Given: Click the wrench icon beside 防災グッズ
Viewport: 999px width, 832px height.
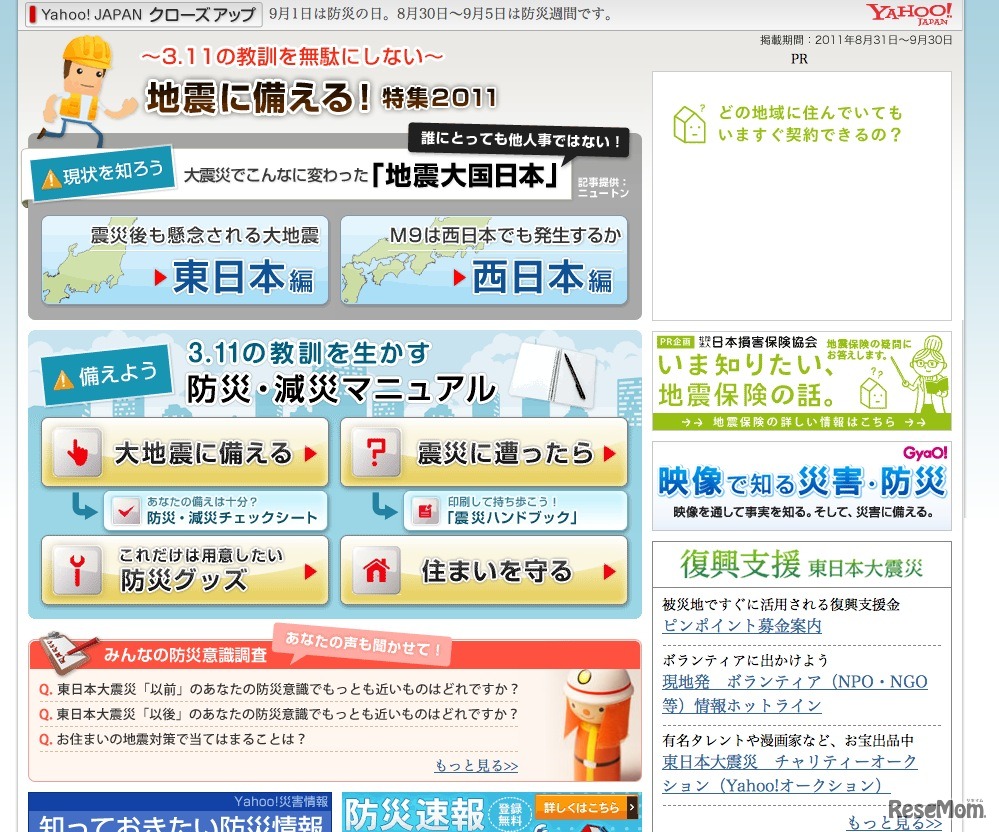Looking at the screenshot, I should pyautogui.click(x=78, y=570).
